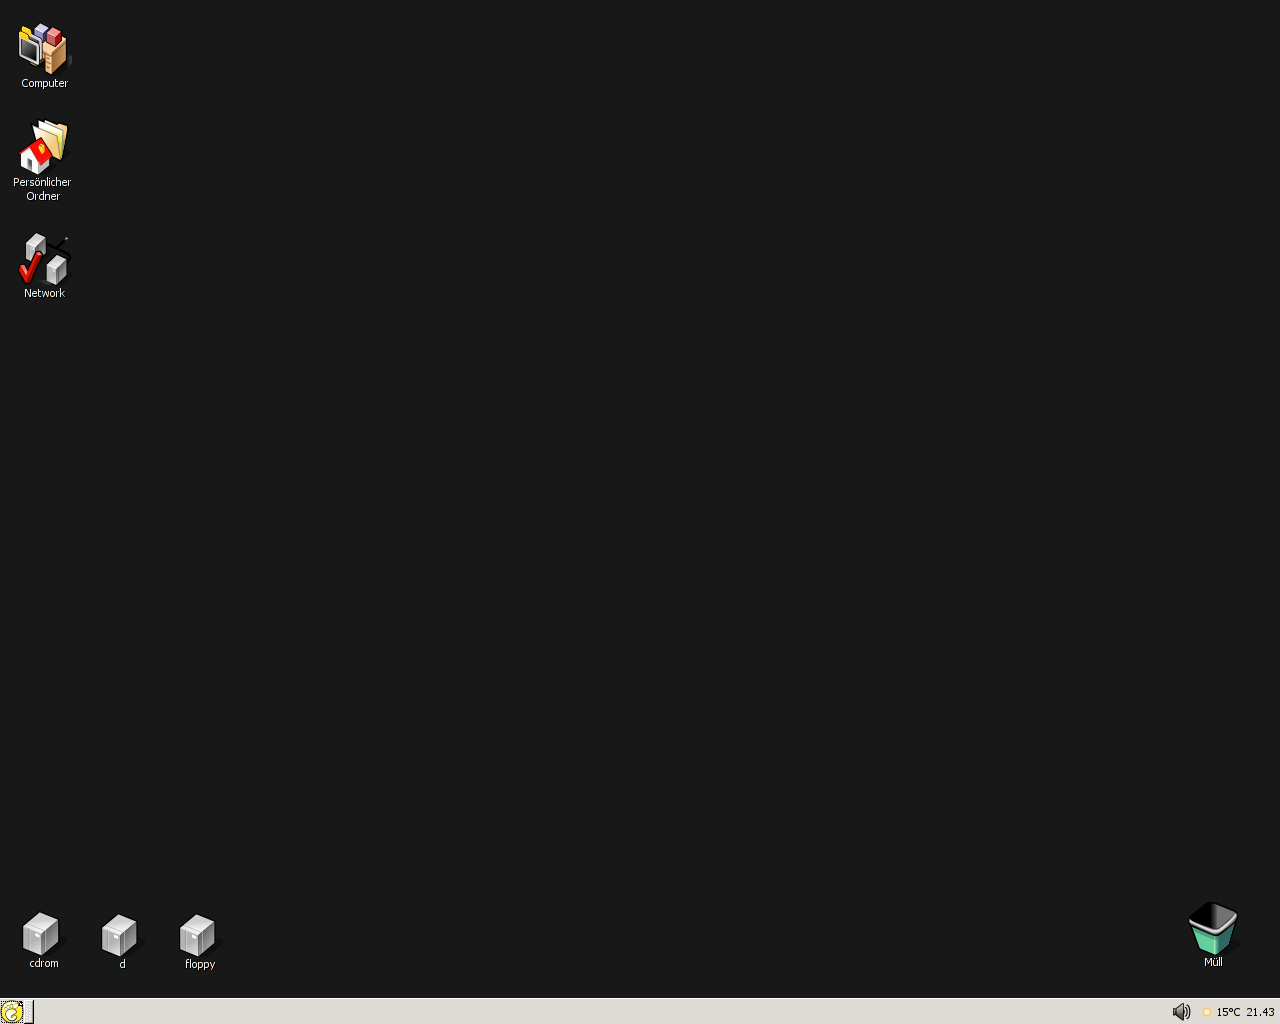Click the "Computer" icon label text
Screen dimensions: 1280x1024
point(45,83)
